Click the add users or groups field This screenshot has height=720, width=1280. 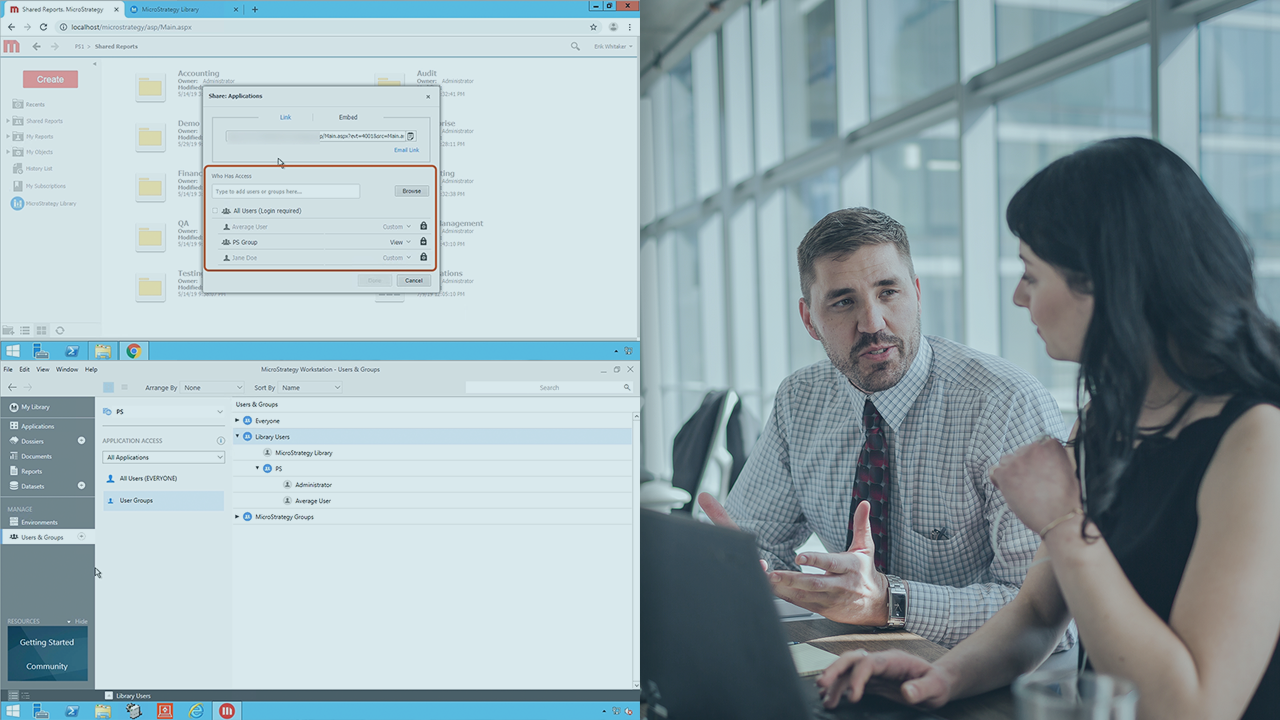pos(285,191)
